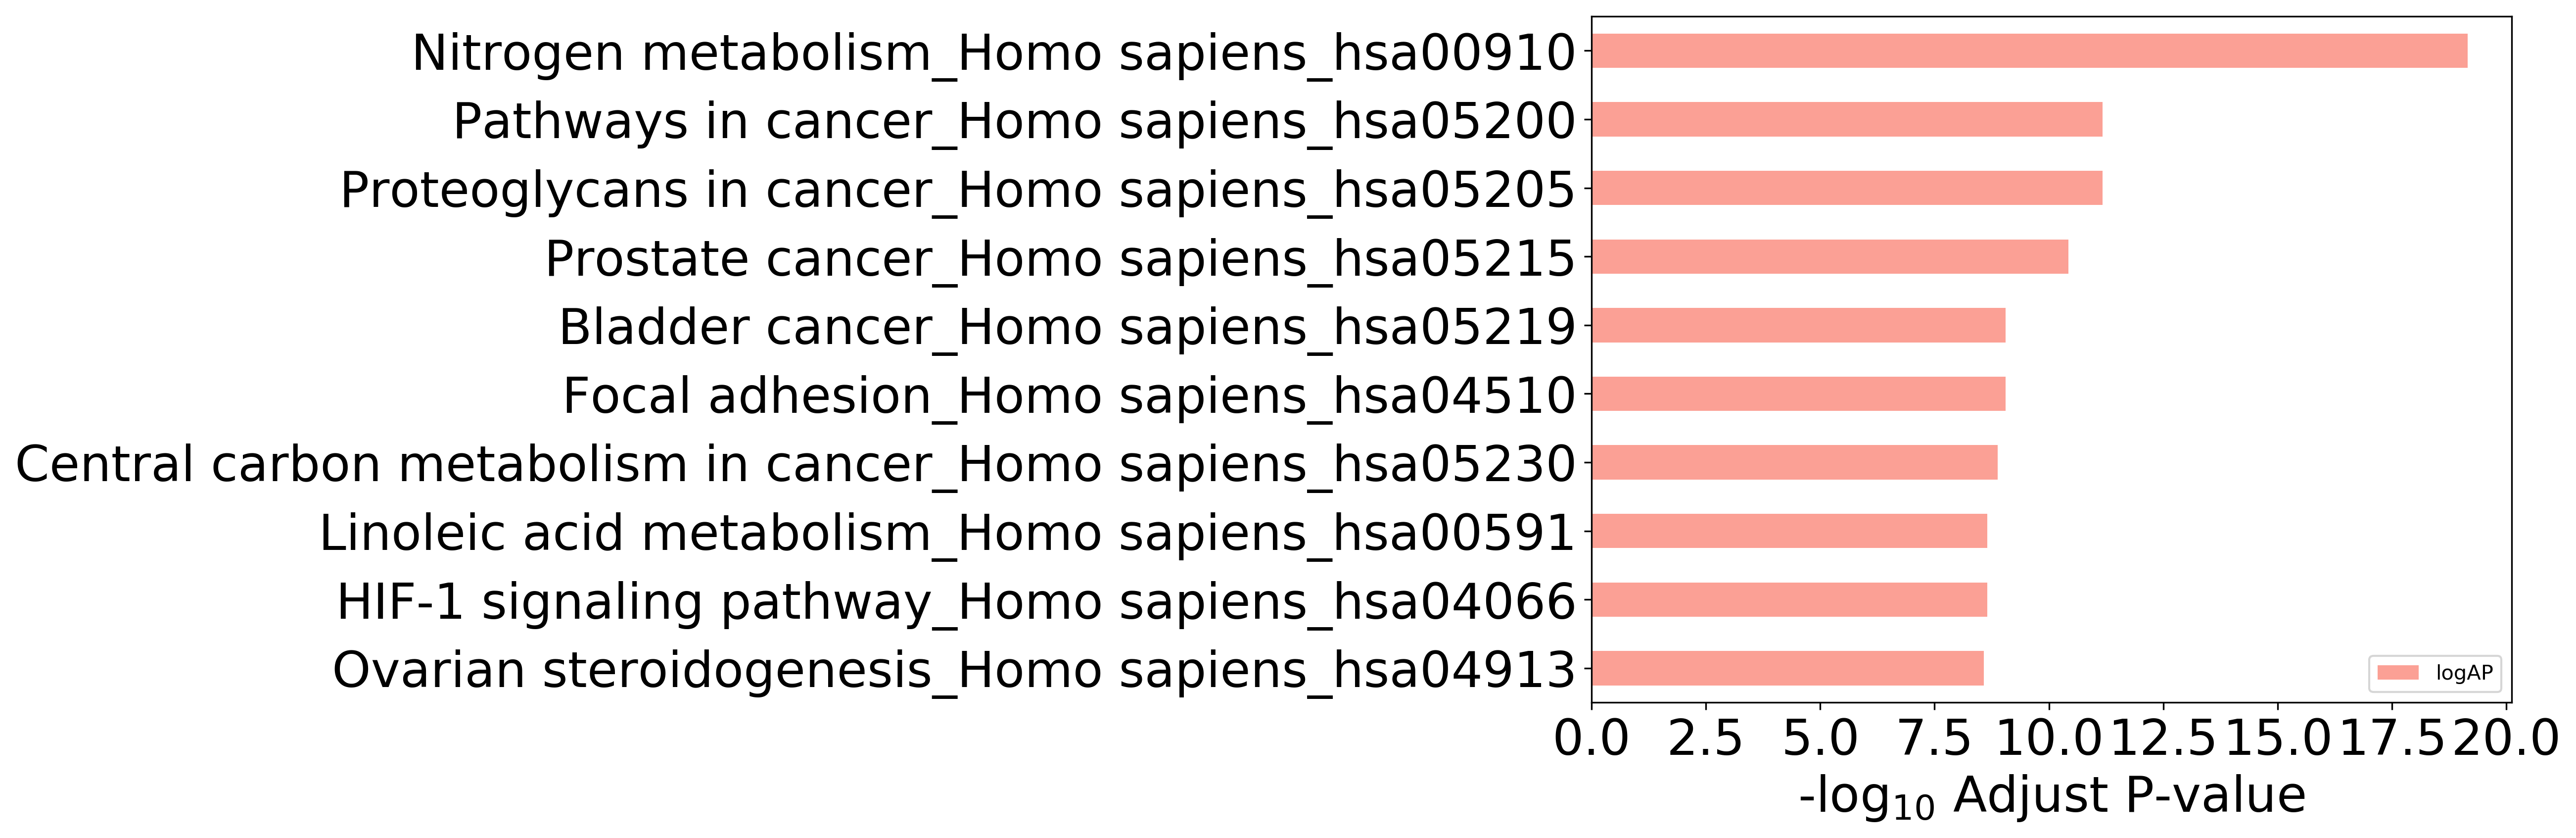Image resolution: width=2576 pixels, height=838 pixels.
Task: Click the Proteoglycans in cancer bar
Action: [1847, 188]
